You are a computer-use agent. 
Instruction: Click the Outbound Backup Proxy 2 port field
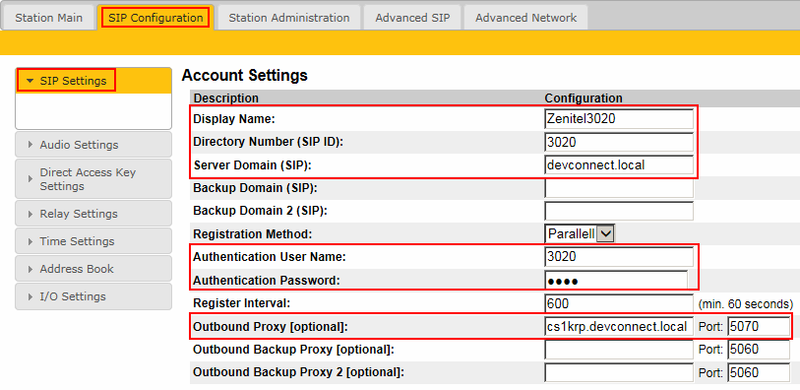click(759, 372)
